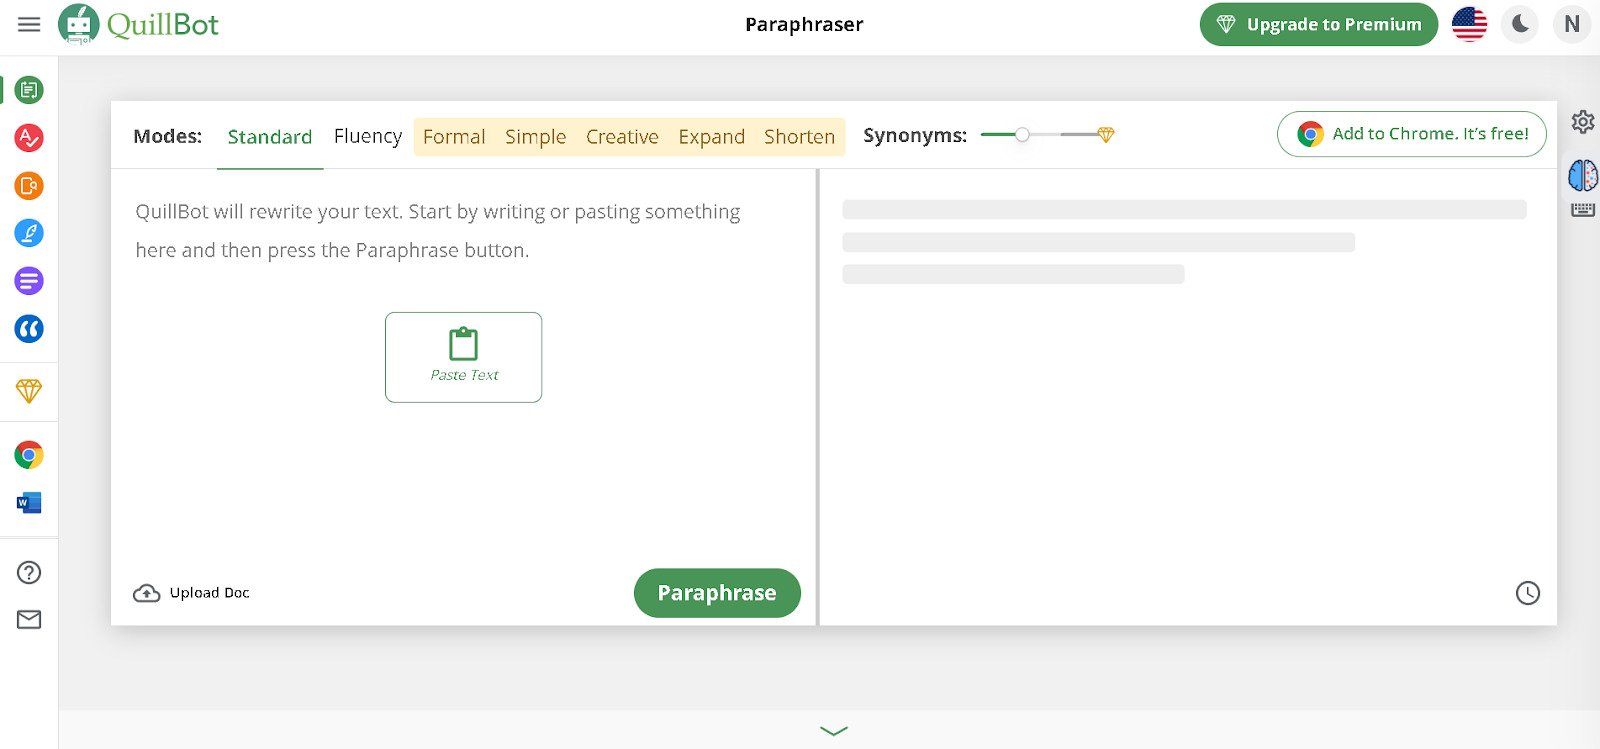1600x749 pixels.
Task: Toggle dark mode moon icon
Action: (1520, 24)
